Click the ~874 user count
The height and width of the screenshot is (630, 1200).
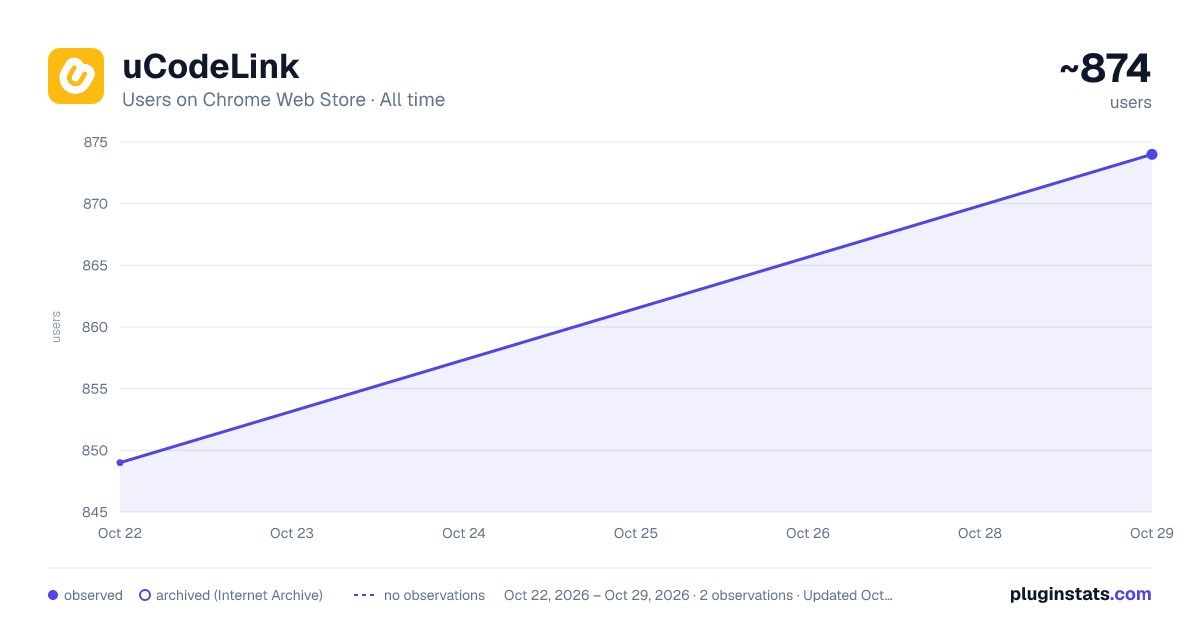click(x=1105, y=69)
